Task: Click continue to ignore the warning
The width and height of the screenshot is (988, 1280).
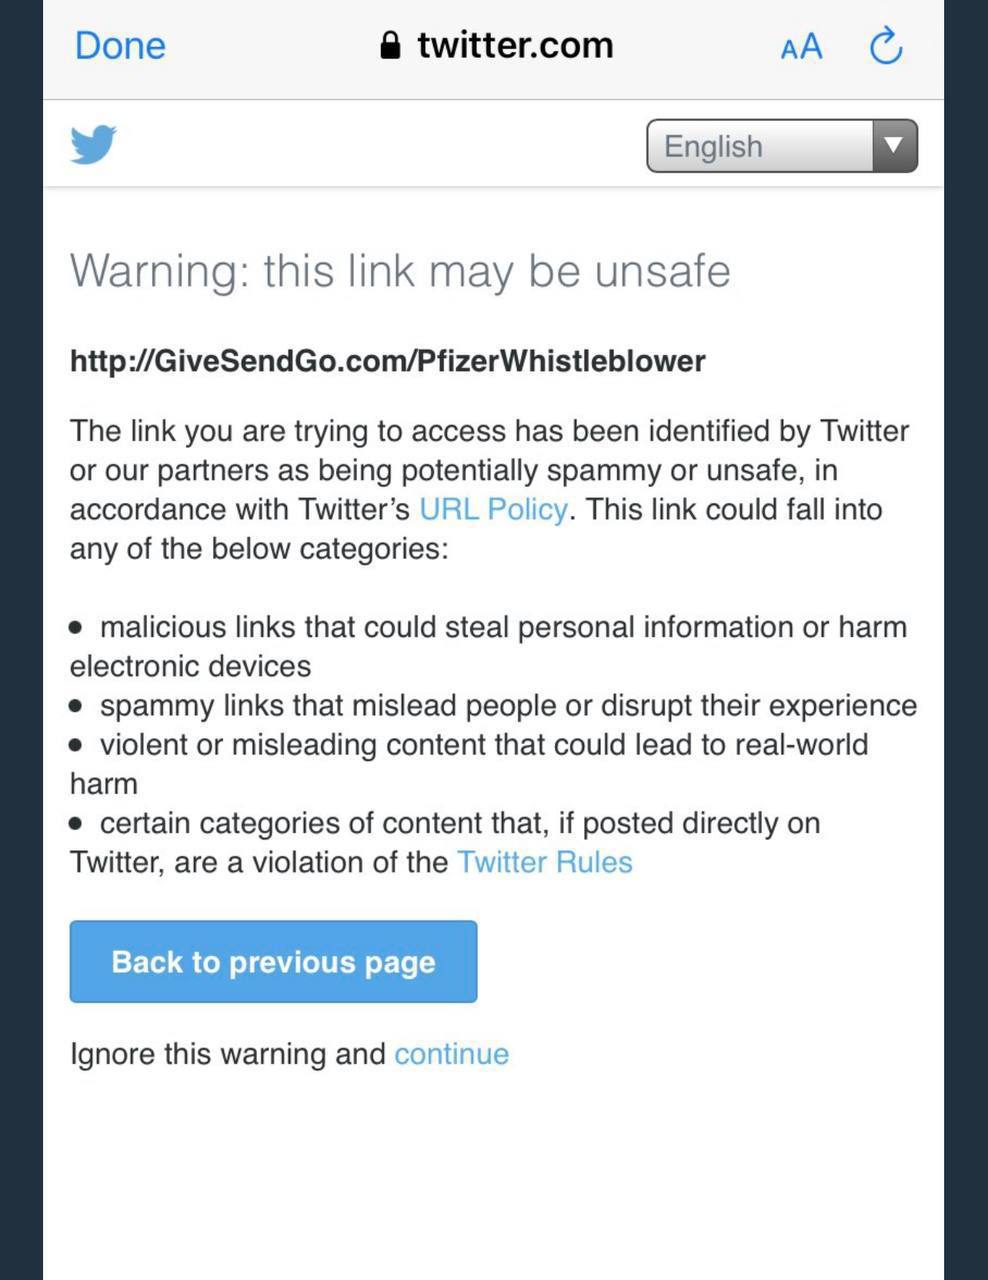Action: pos(452,1054)
